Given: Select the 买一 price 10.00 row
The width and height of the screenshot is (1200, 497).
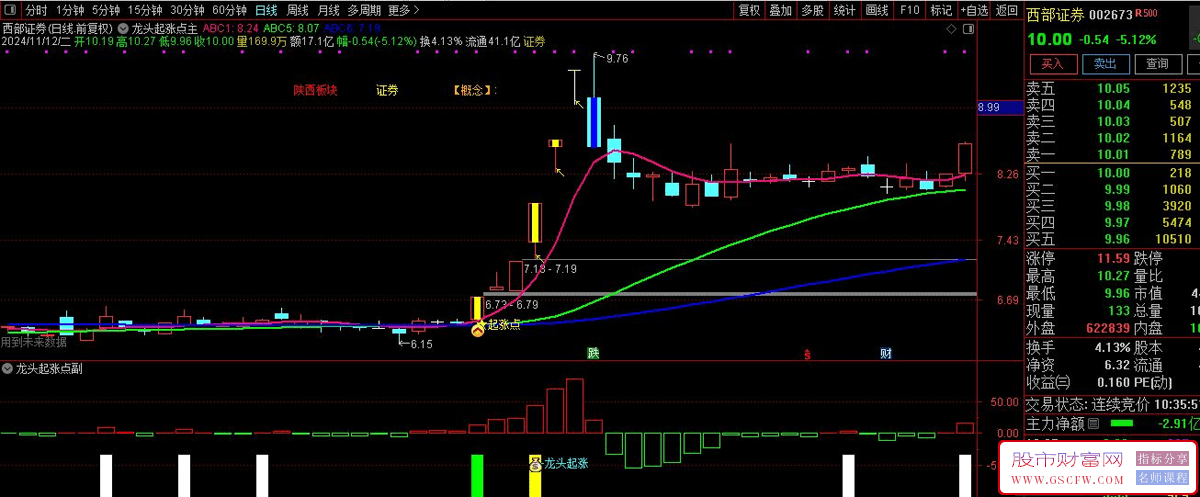Looking at the screenshot, I should [1112, 173].
